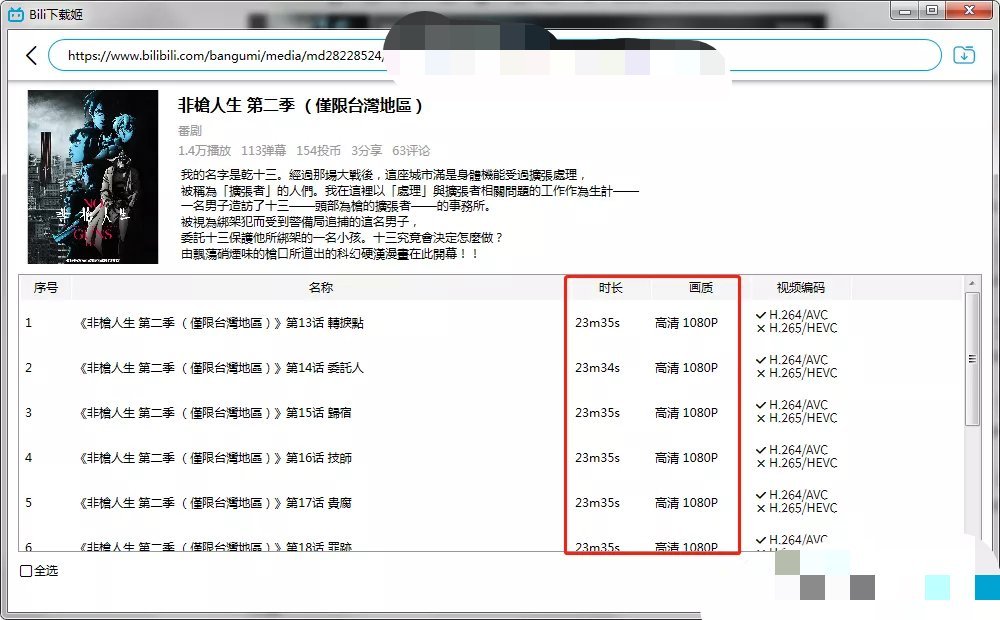Sort by the 时长 column header
The height and width of the screenshot is (620, 1000).
[x=610, y=288]
